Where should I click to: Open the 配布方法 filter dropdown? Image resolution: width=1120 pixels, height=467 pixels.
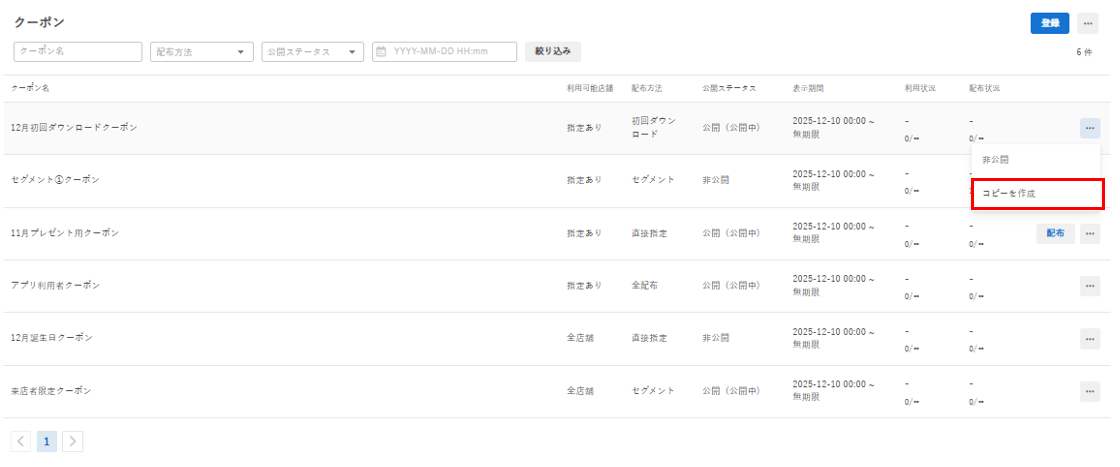tap(201, 51)
